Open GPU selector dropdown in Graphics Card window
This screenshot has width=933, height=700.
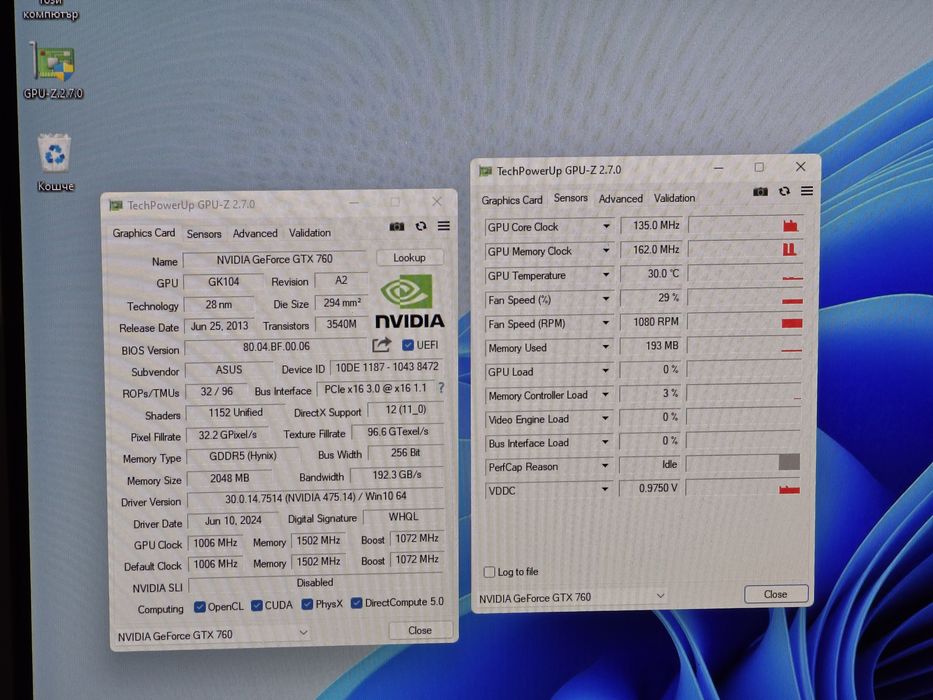pyautogui.click(x=303, y=632)
